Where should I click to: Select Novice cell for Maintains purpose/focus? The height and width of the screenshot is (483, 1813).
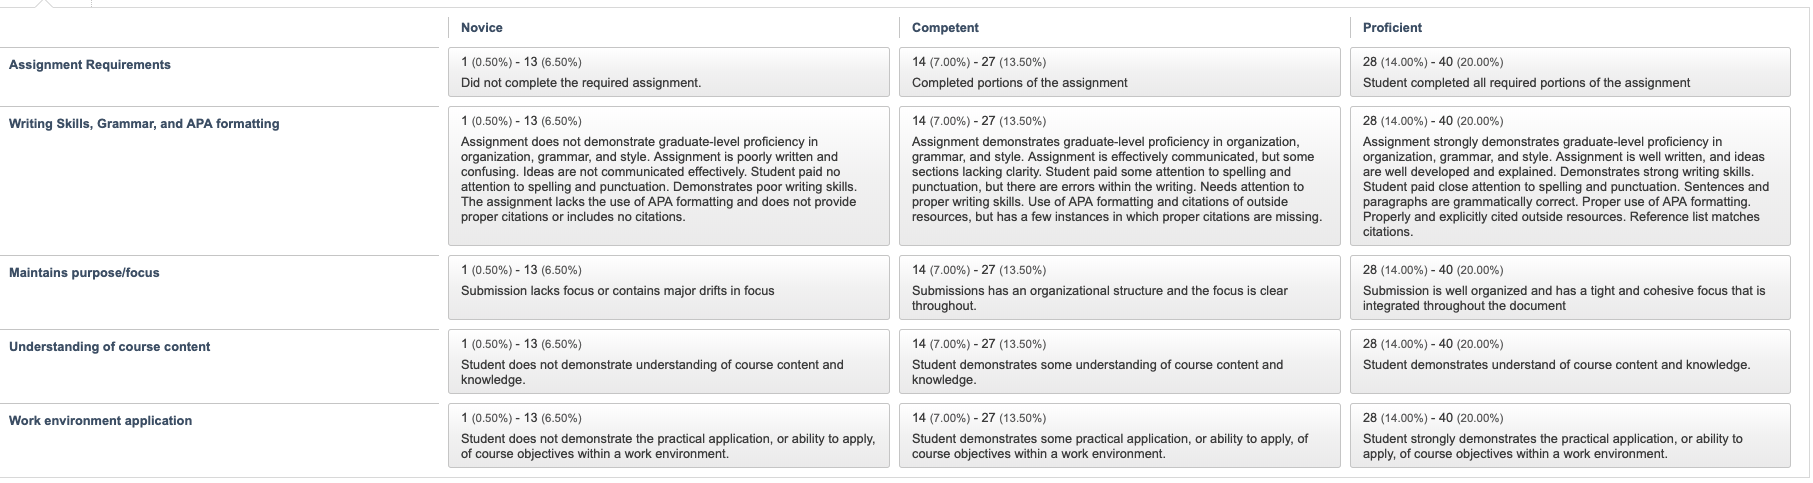pyautogui.click(x=668, y=287)
